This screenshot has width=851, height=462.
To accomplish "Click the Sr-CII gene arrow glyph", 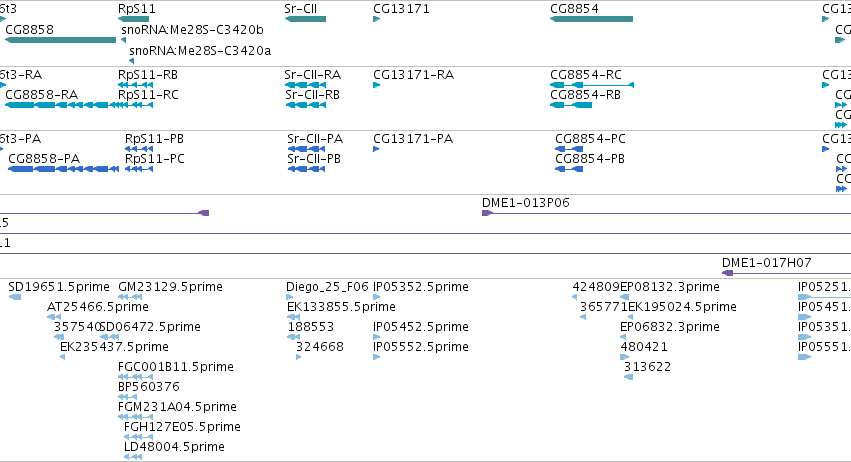I will click(x=305, y=19).
